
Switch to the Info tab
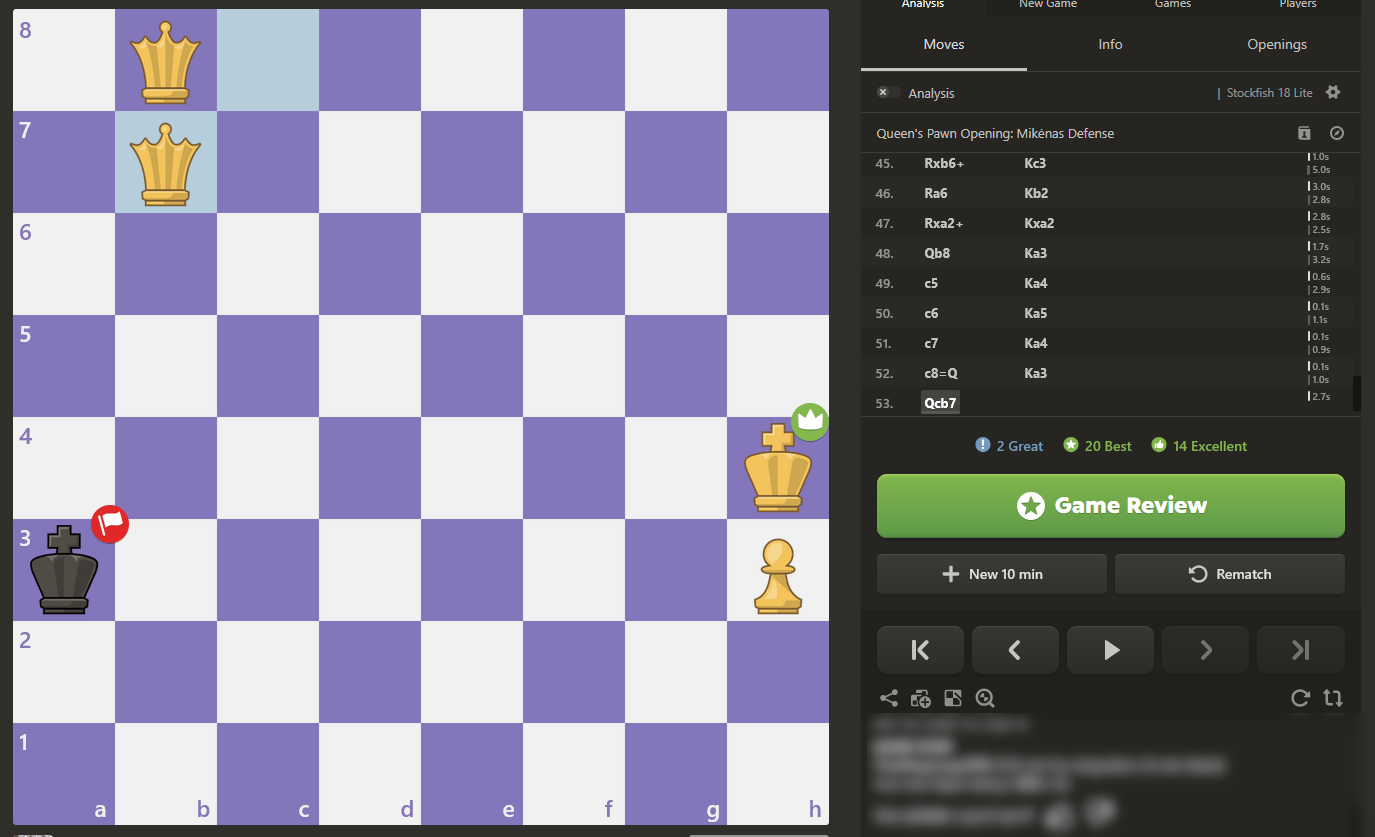coord(1110,44)
